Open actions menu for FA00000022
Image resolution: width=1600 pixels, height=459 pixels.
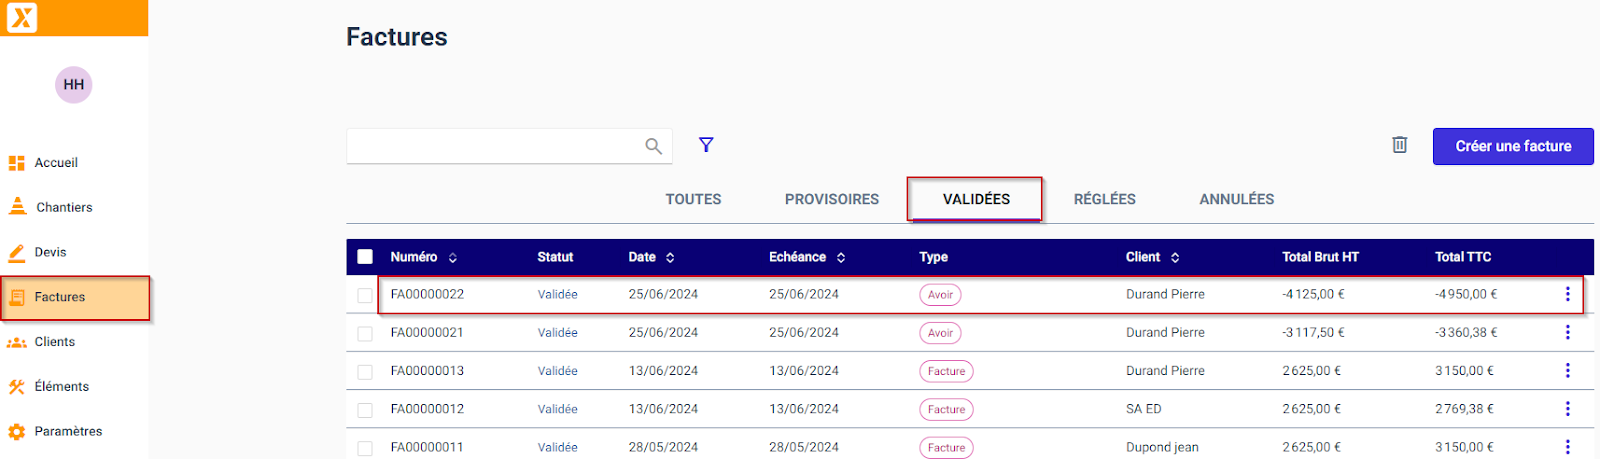pos(1567,294)
